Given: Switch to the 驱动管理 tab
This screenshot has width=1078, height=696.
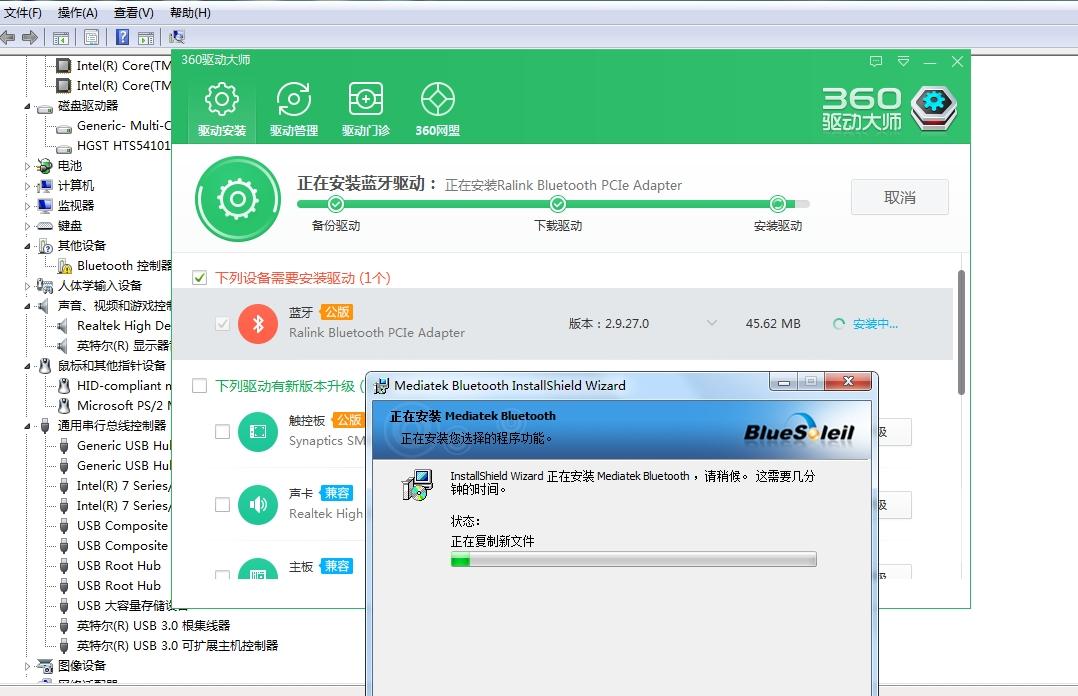Looking at the screenshot, I should (294, 109).
